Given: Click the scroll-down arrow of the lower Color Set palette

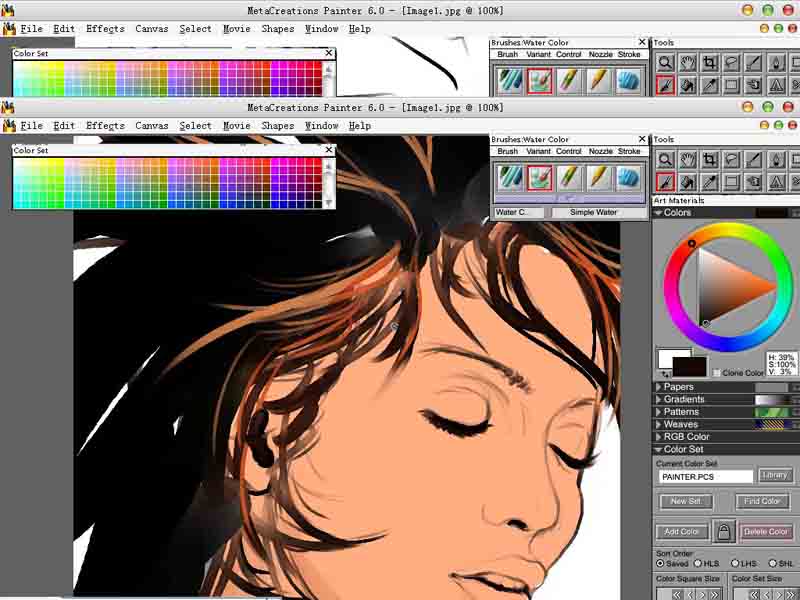Looking at the screenshot, I should coord(328,203).
